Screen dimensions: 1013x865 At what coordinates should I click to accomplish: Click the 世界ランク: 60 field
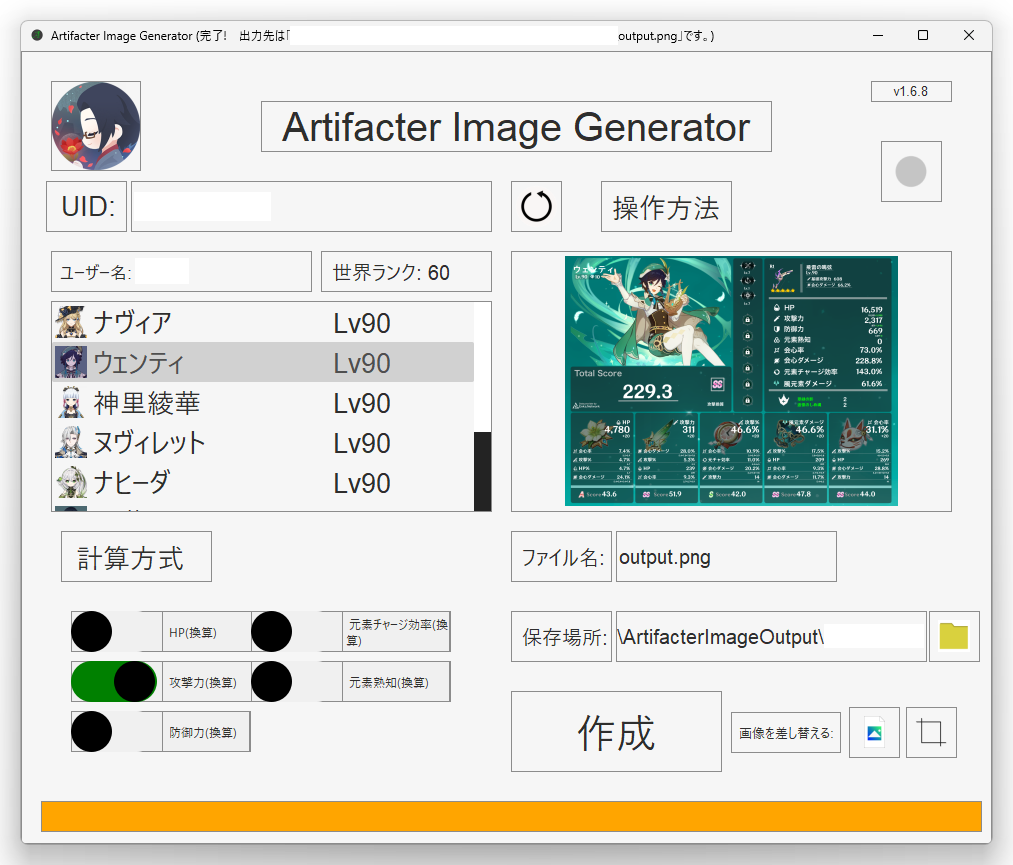coord(406,271)
